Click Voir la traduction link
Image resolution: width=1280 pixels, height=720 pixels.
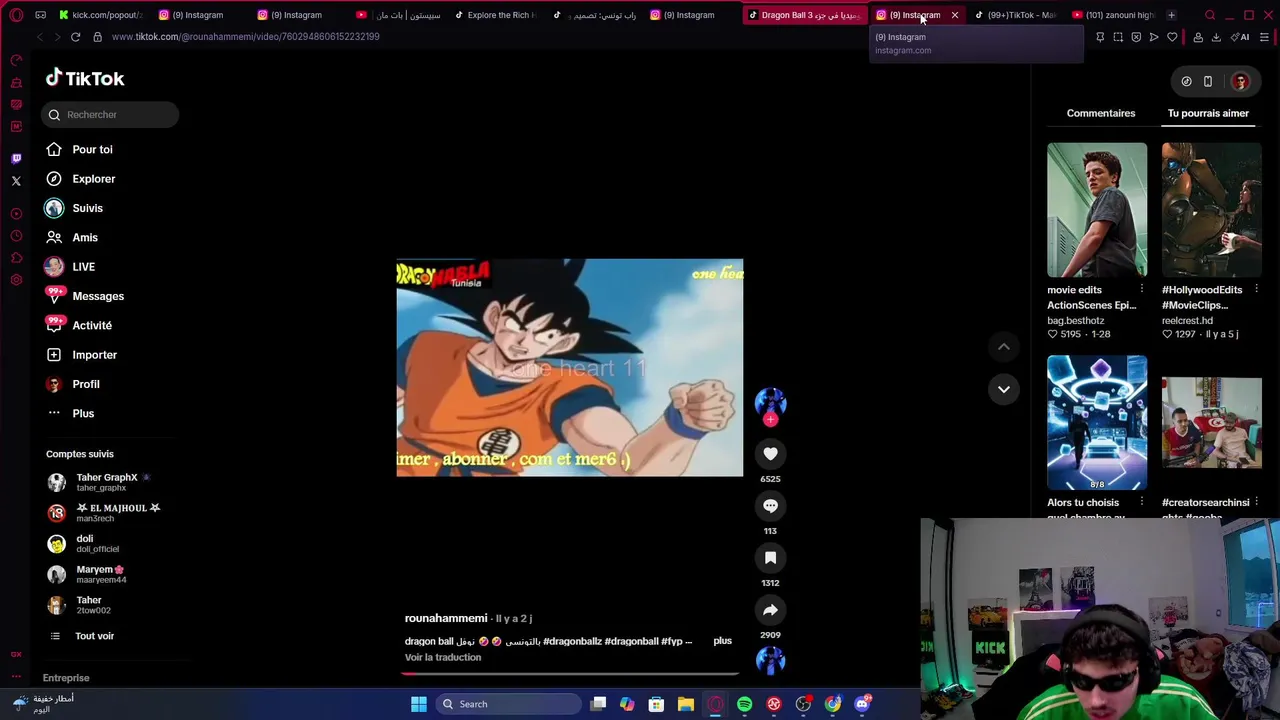click(x=443, y=658)
